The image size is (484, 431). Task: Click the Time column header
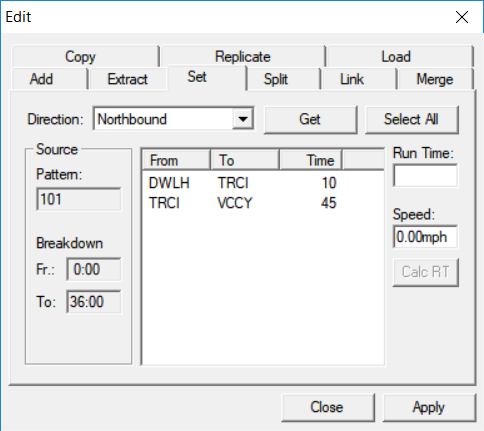[x=311, y=160]
